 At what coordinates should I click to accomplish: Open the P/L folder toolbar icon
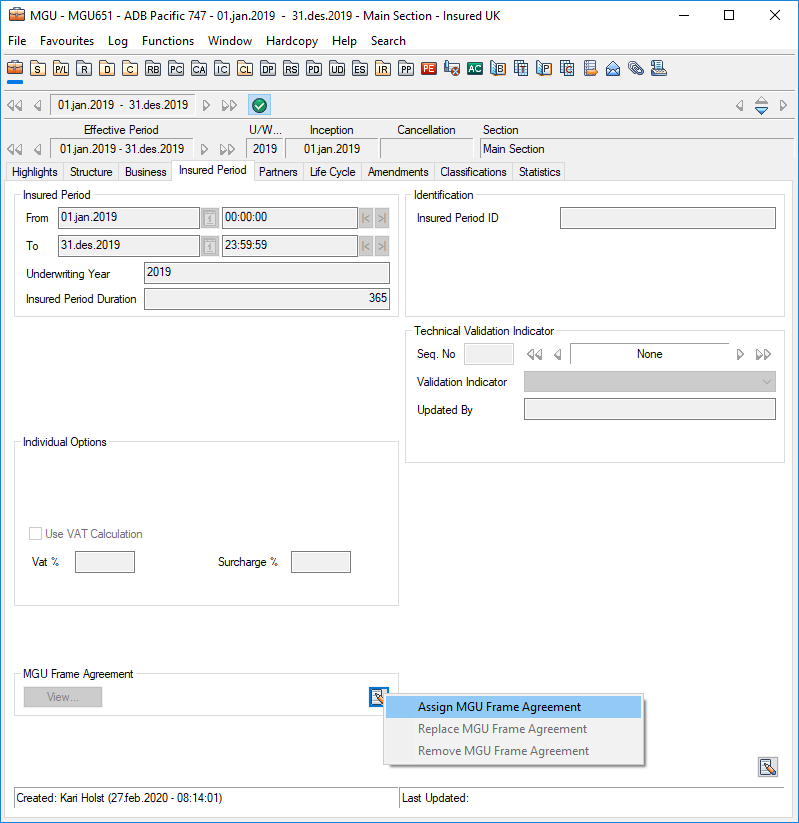click(61, 69)
